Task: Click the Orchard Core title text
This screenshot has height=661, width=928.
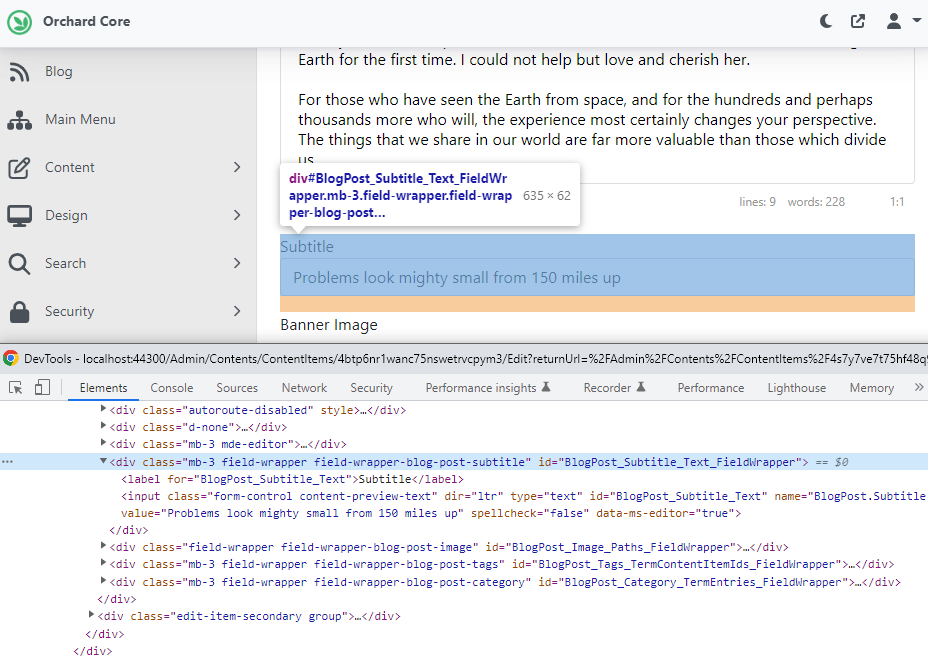Action: click(86, 21)
